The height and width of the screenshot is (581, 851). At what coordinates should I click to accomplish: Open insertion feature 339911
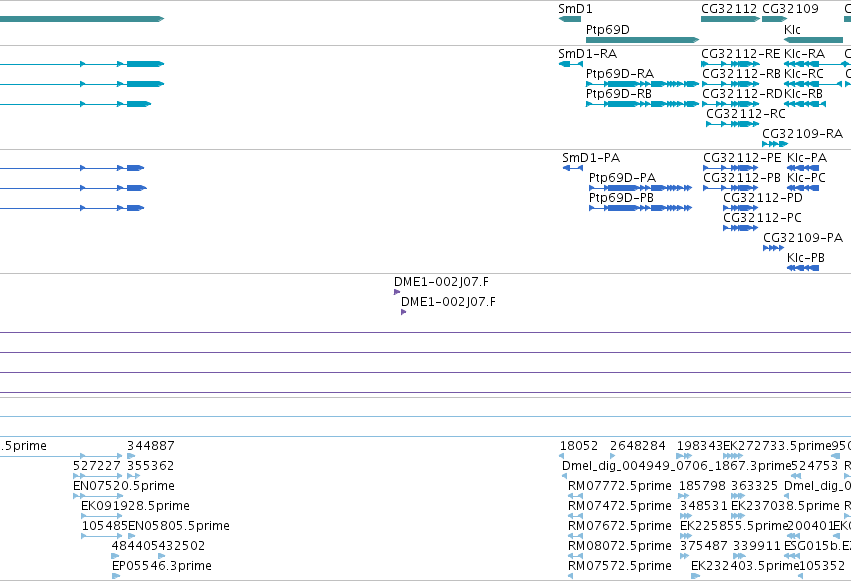coord(739,556)
